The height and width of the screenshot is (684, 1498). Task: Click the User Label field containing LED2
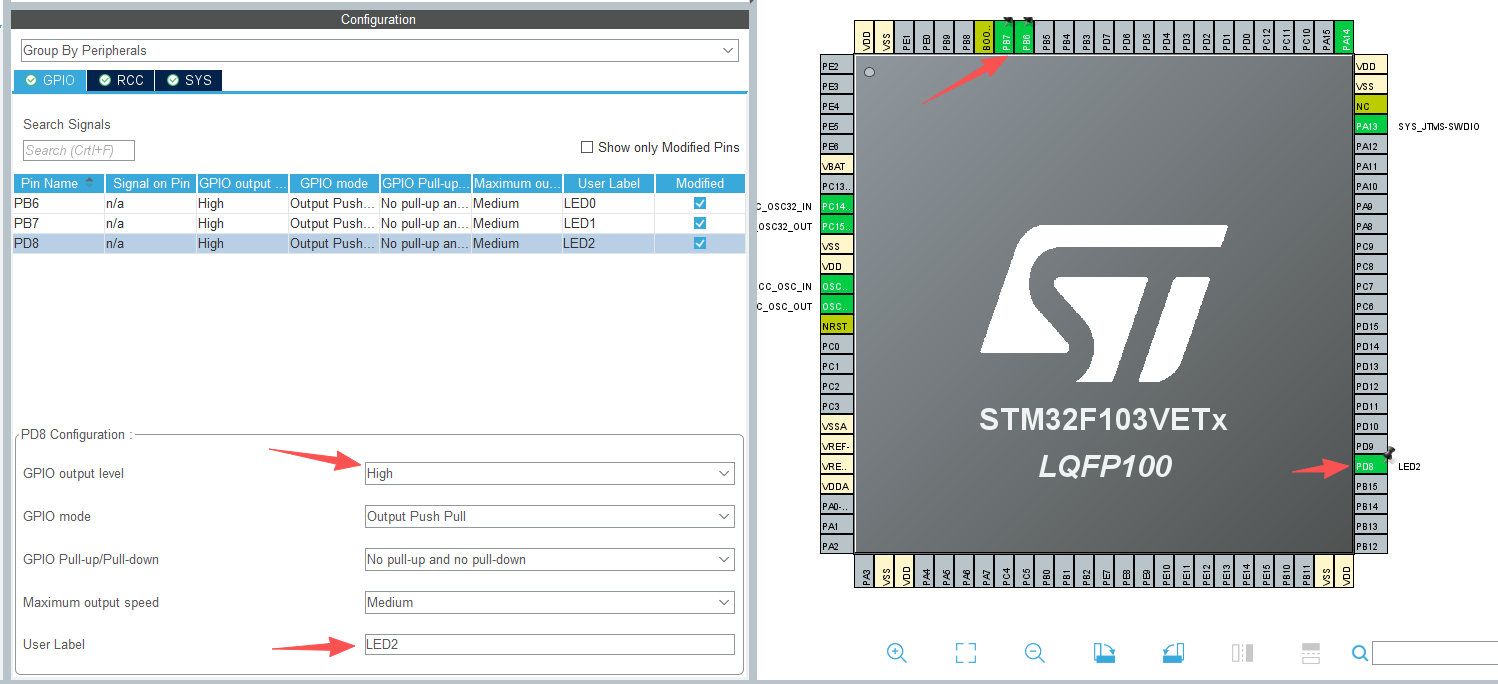550,644
